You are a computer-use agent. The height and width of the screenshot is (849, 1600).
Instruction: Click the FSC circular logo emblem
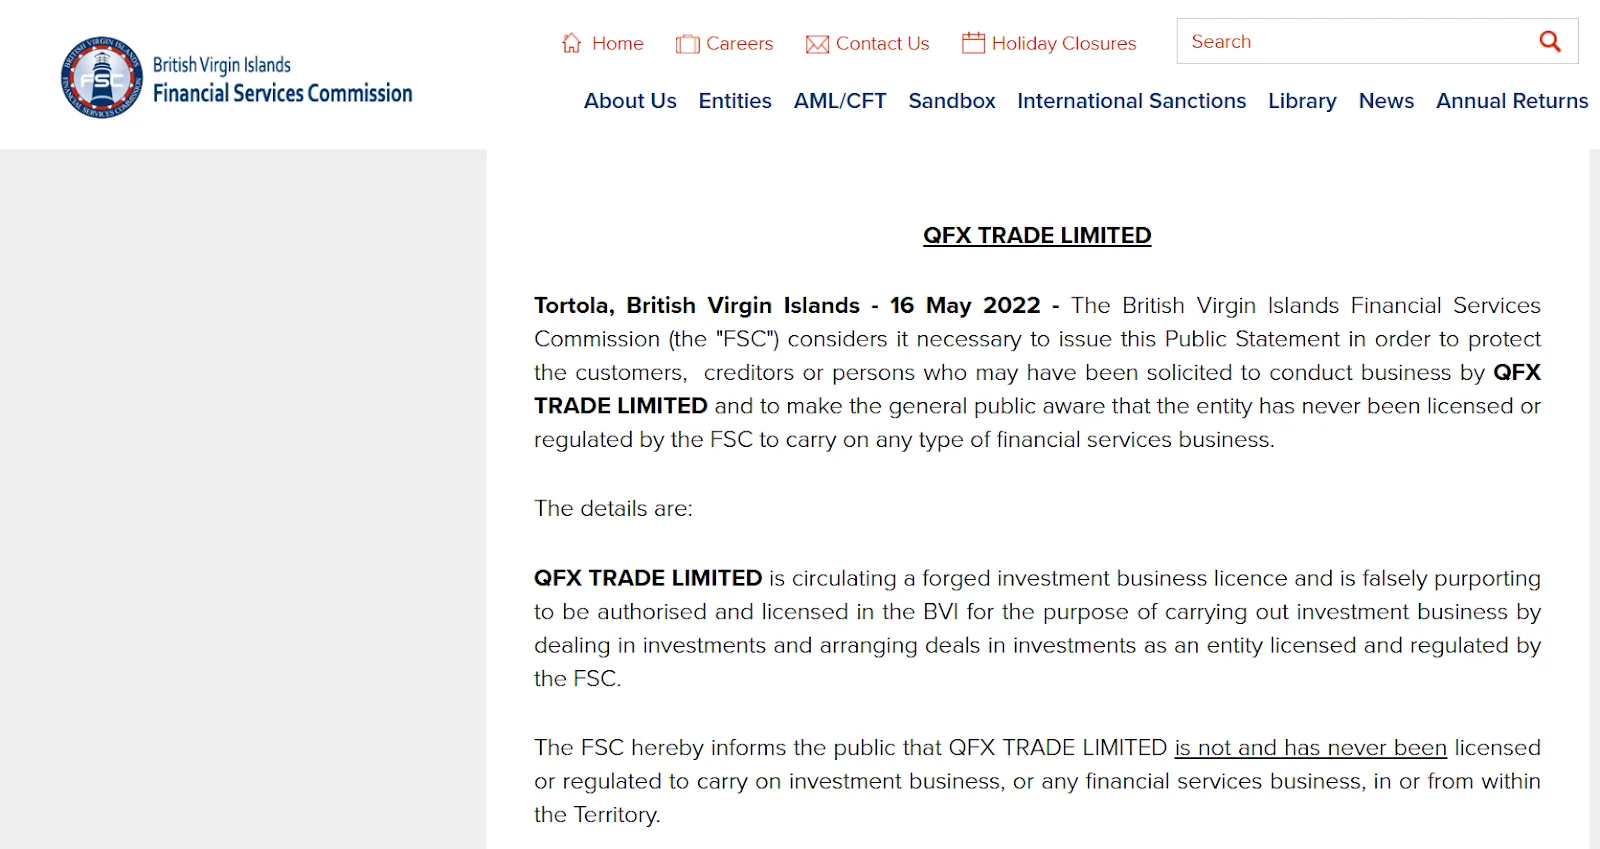pyautogui.click(x=102, y=77)
